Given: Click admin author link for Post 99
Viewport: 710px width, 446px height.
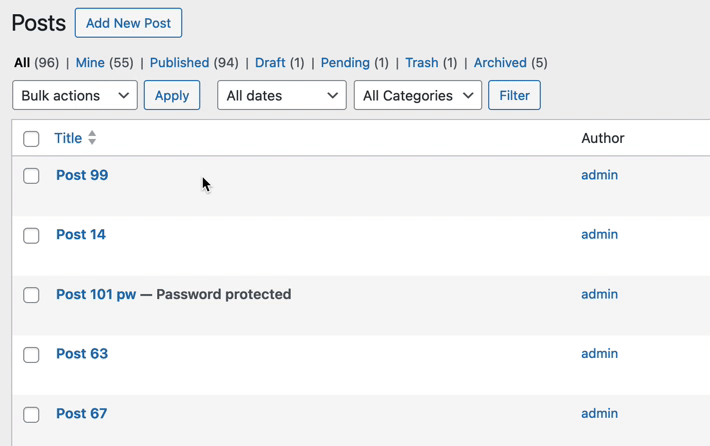Looking at the screenshot, I should click(599, 175).
